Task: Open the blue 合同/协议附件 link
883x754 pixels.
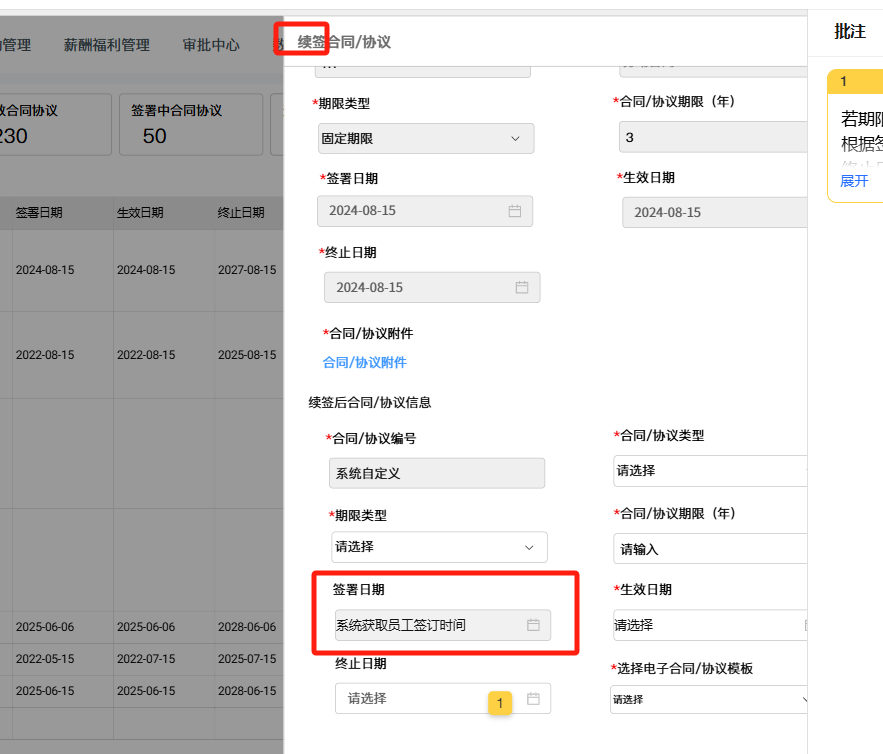Action: pyautogui.click(x=364, y=363)
